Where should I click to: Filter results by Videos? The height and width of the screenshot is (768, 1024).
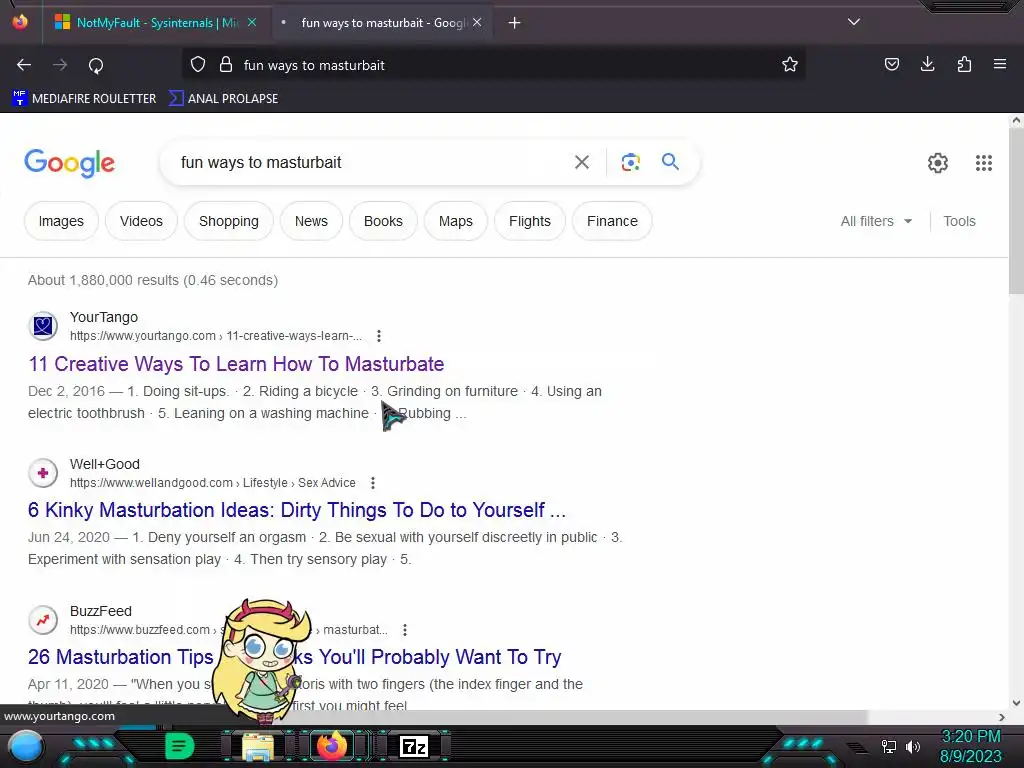(141, 221)
